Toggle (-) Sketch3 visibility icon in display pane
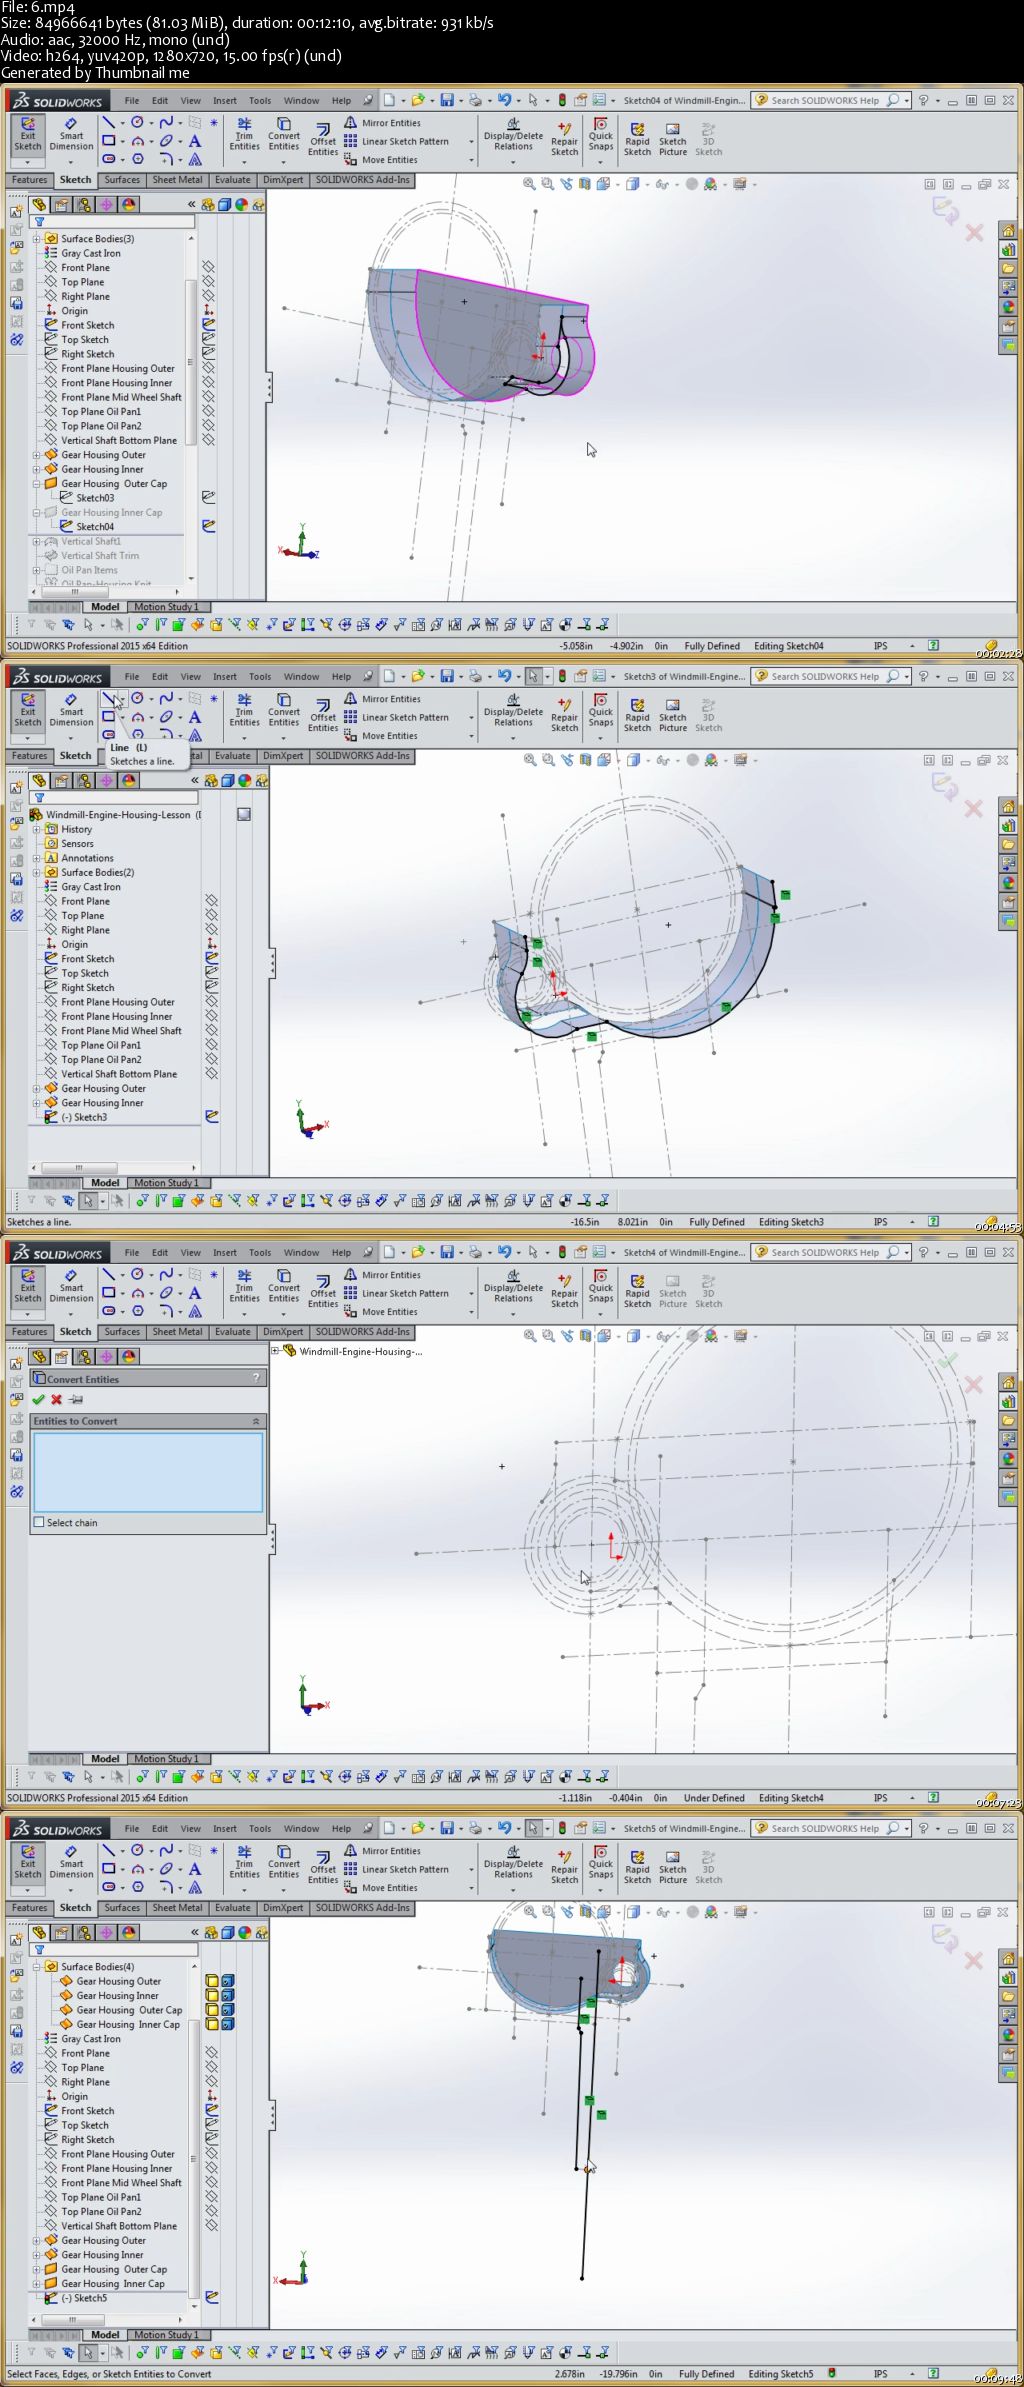Screen dimensions: 1024x2387 (212, 1117)
